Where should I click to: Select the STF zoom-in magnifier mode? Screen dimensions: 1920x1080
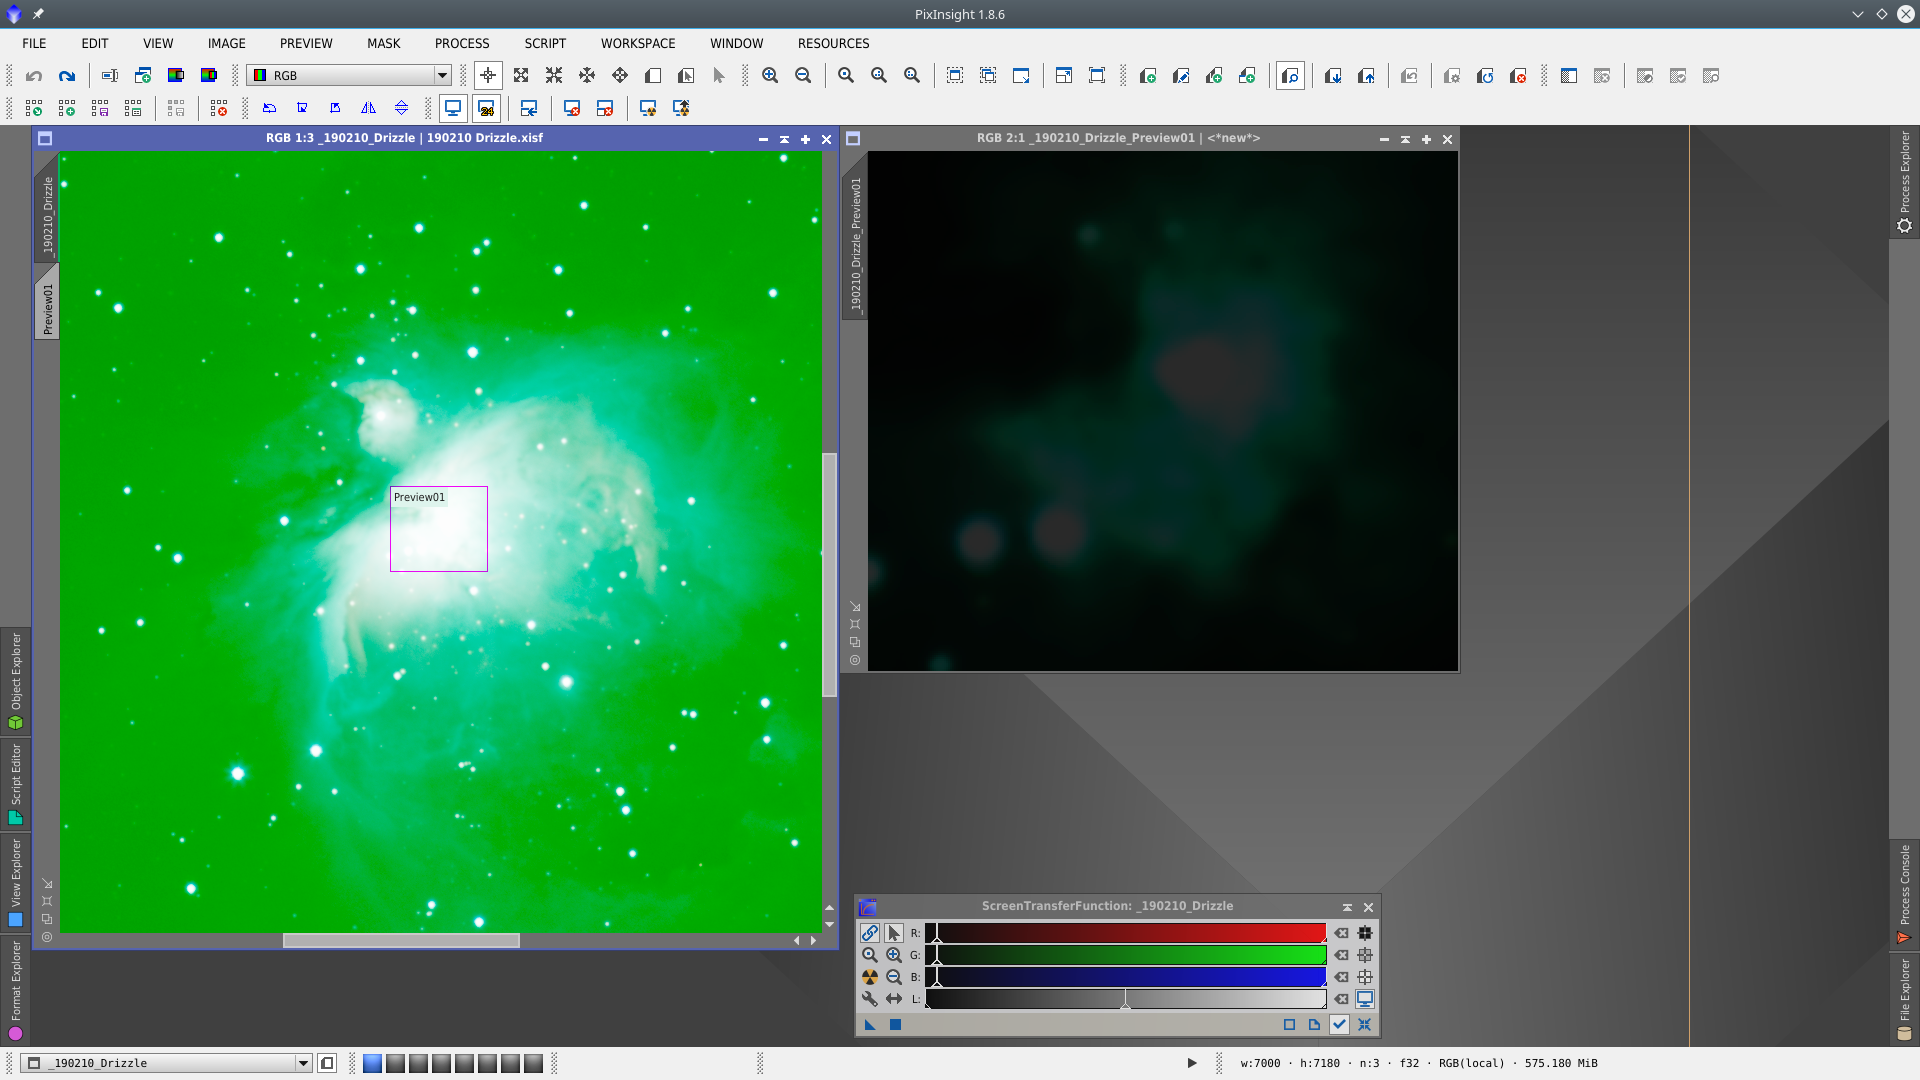pos(894,955)
